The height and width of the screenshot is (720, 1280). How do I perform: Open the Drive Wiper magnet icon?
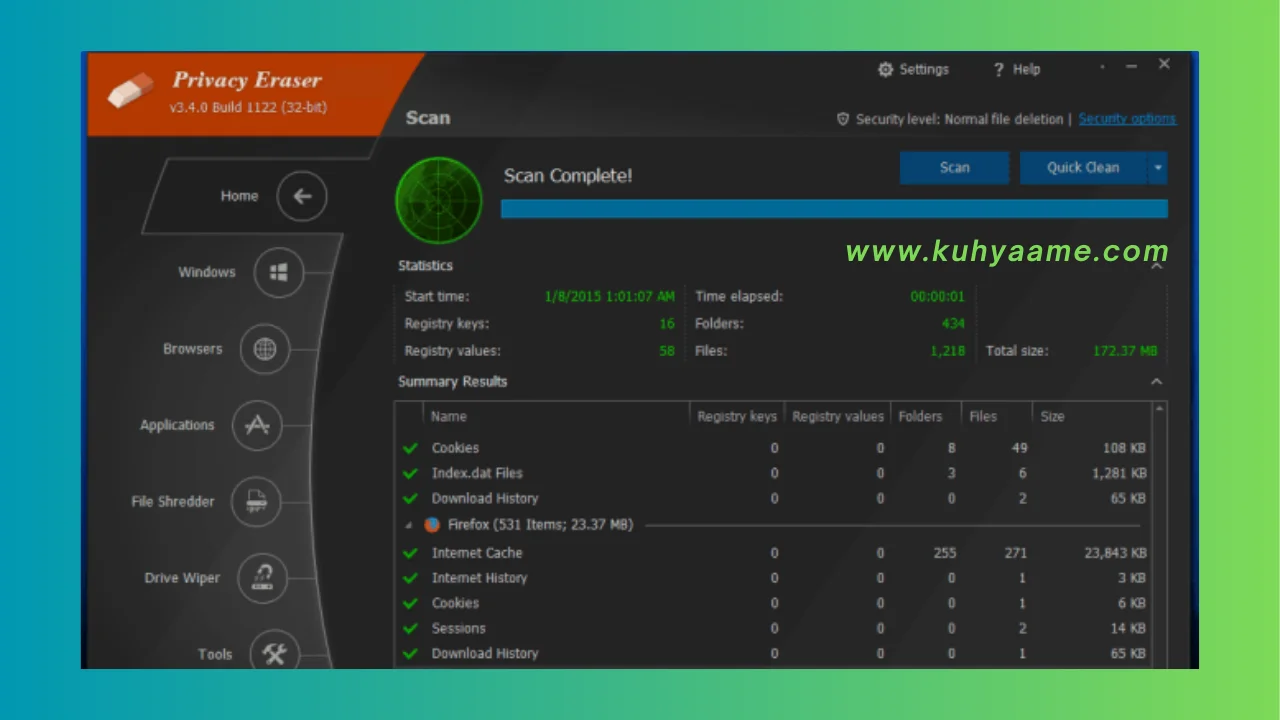point(263,578)
